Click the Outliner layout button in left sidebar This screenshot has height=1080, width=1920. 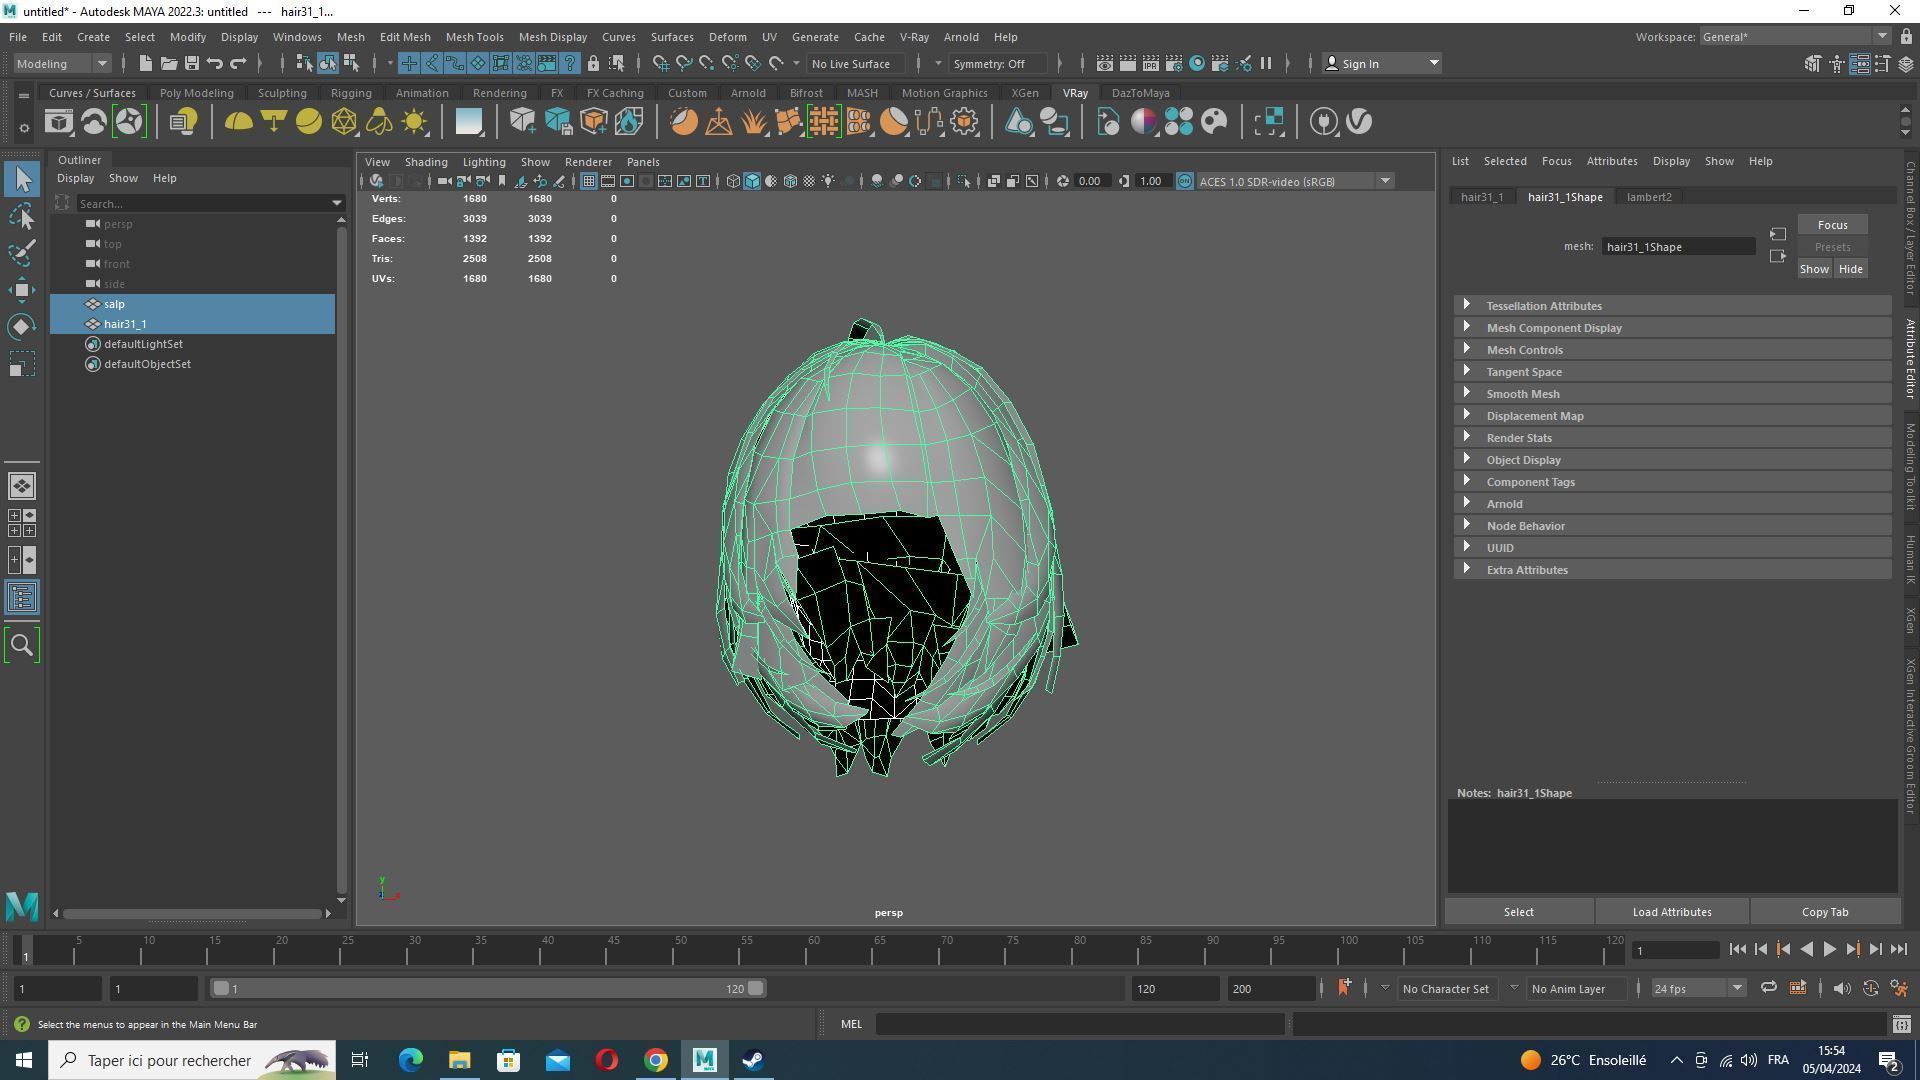pyautogui.click(x=22, y=598)
